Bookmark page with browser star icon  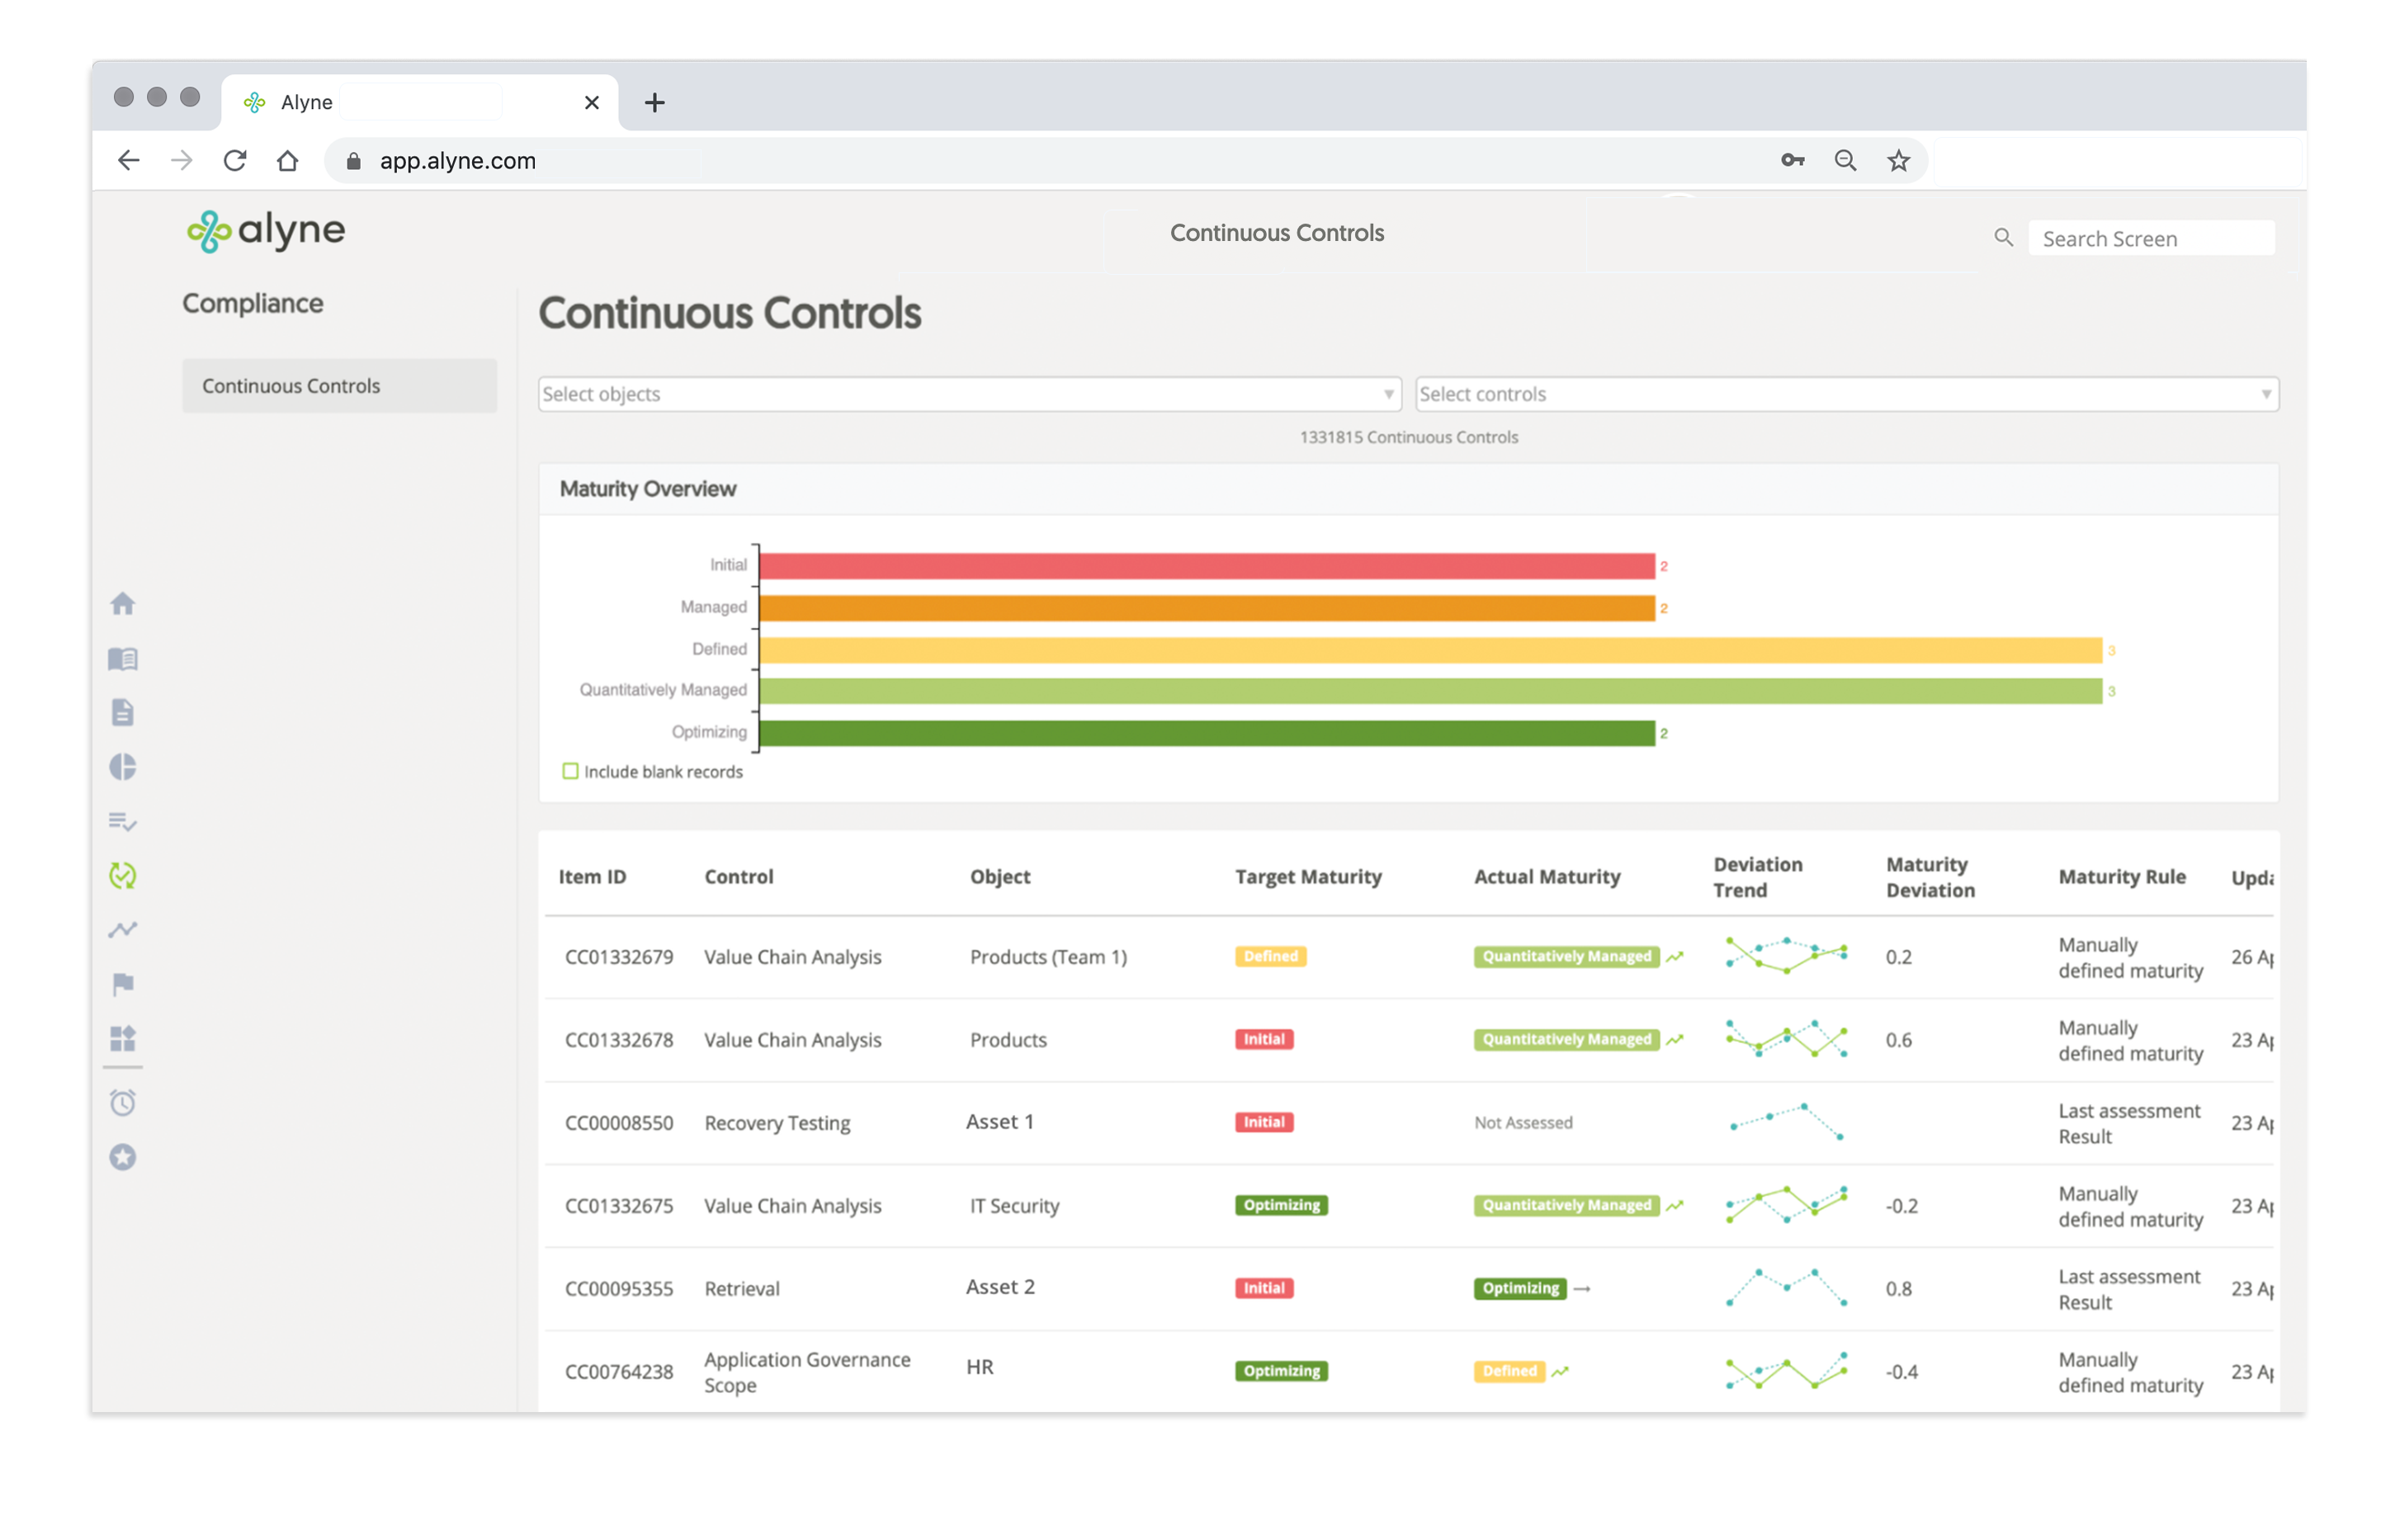click(x=1898, y=161)
